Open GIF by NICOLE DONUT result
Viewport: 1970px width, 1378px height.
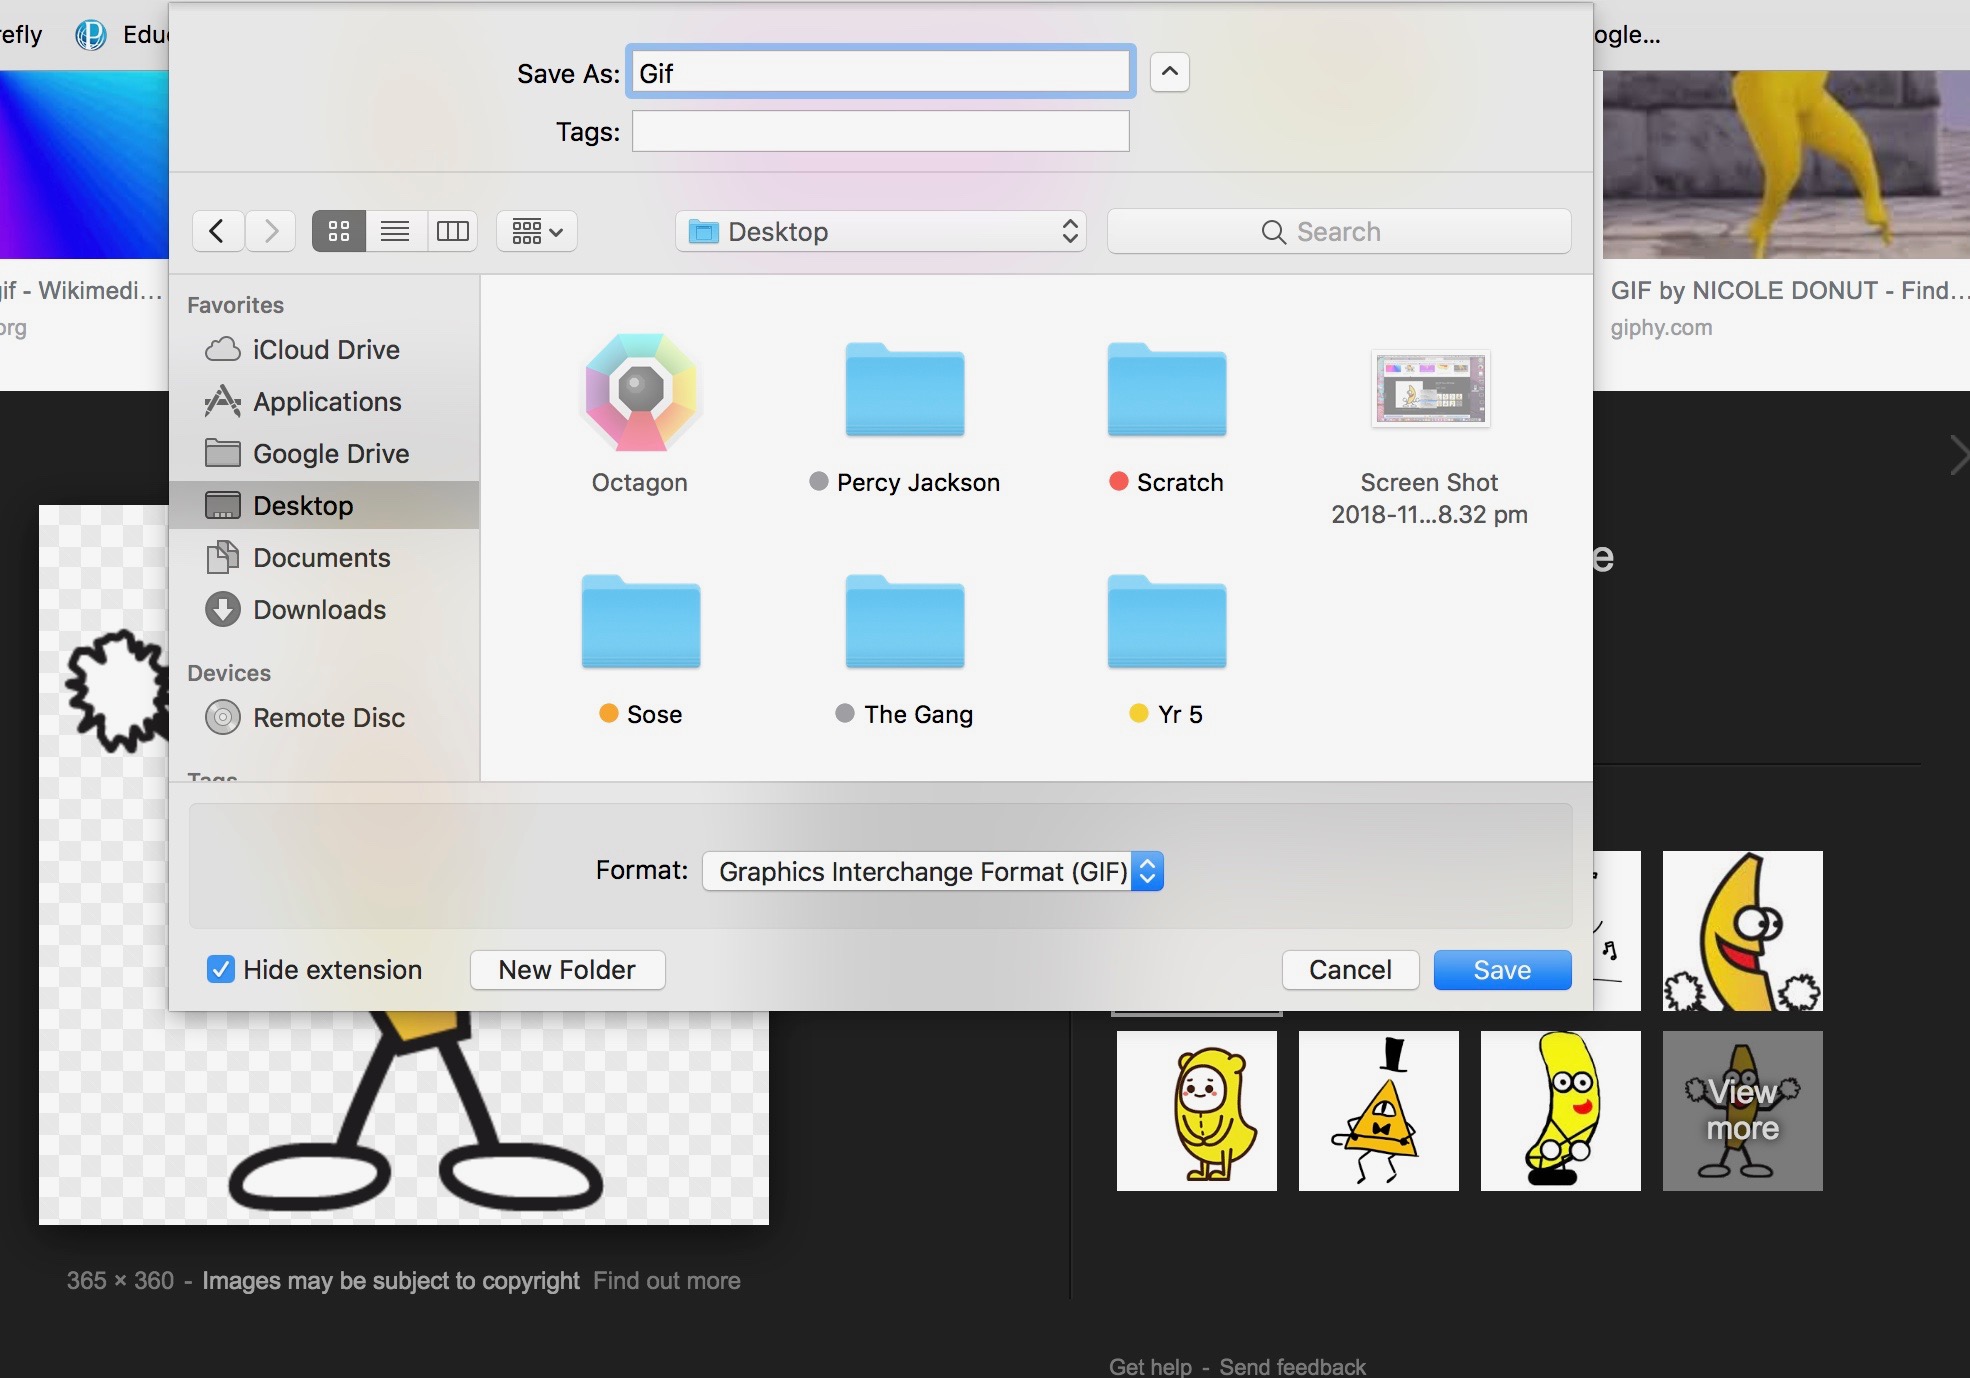click(1790, 291)
